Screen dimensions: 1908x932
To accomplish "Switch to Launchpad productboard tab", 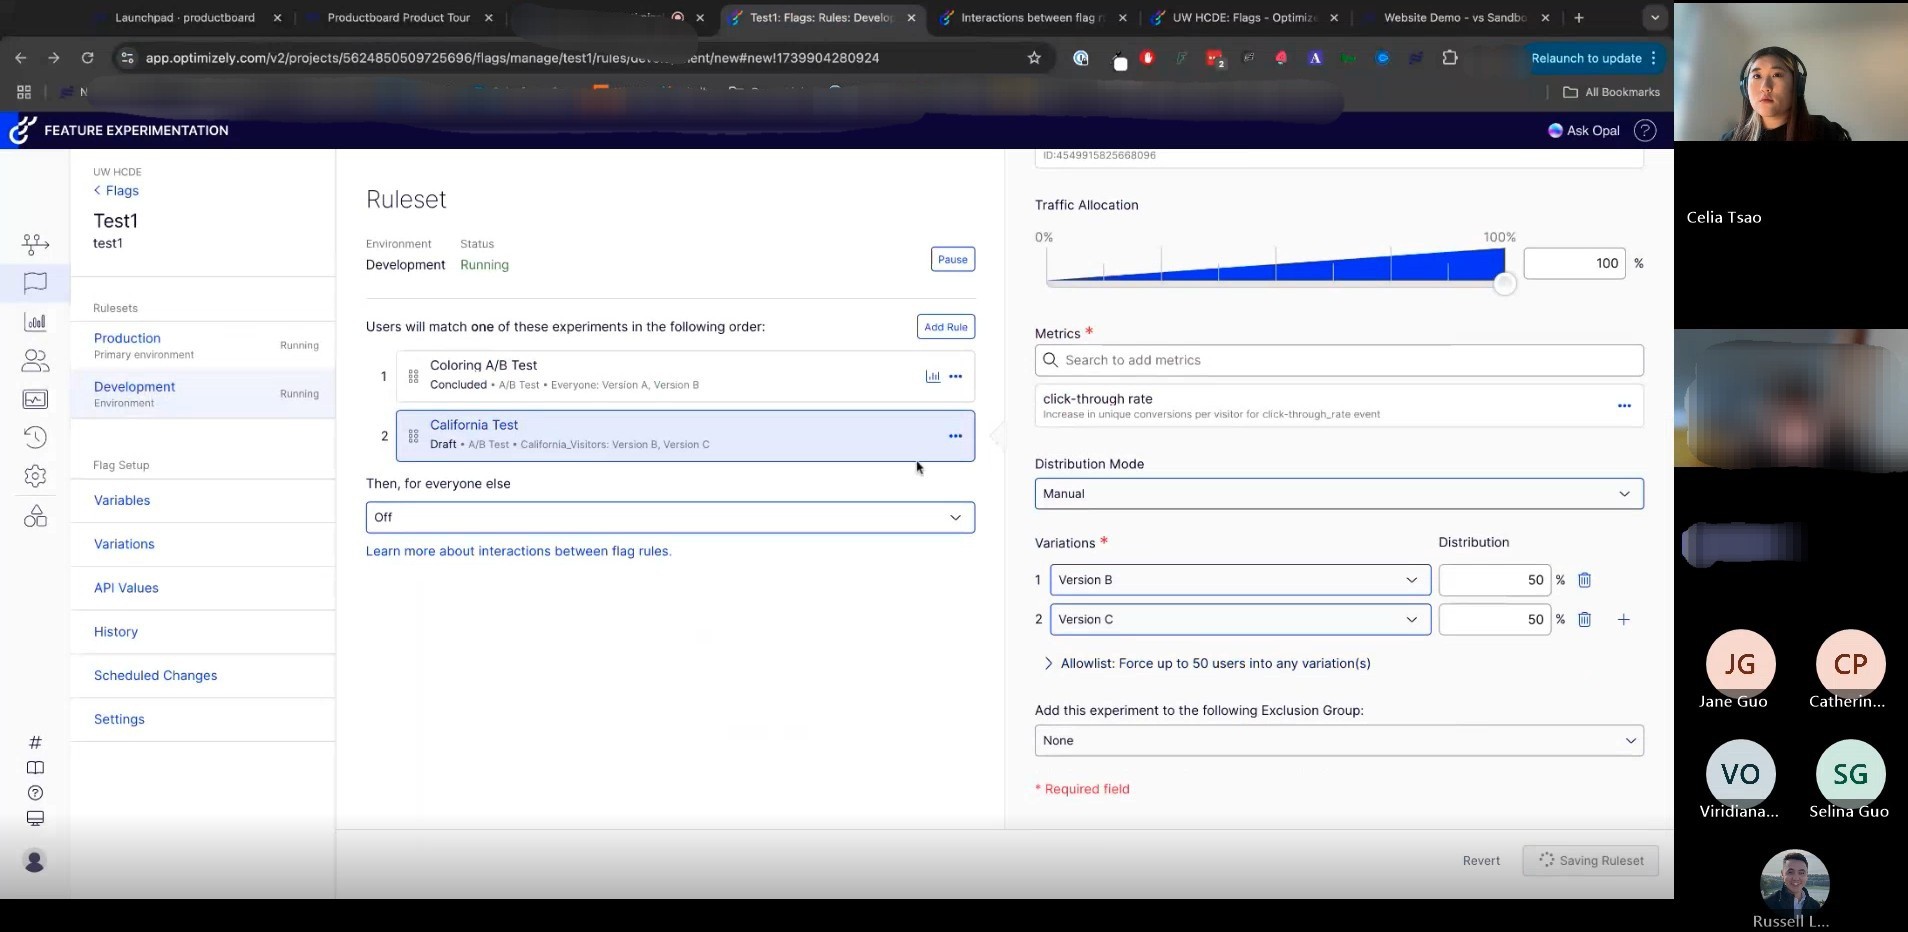I will [185, 18].
